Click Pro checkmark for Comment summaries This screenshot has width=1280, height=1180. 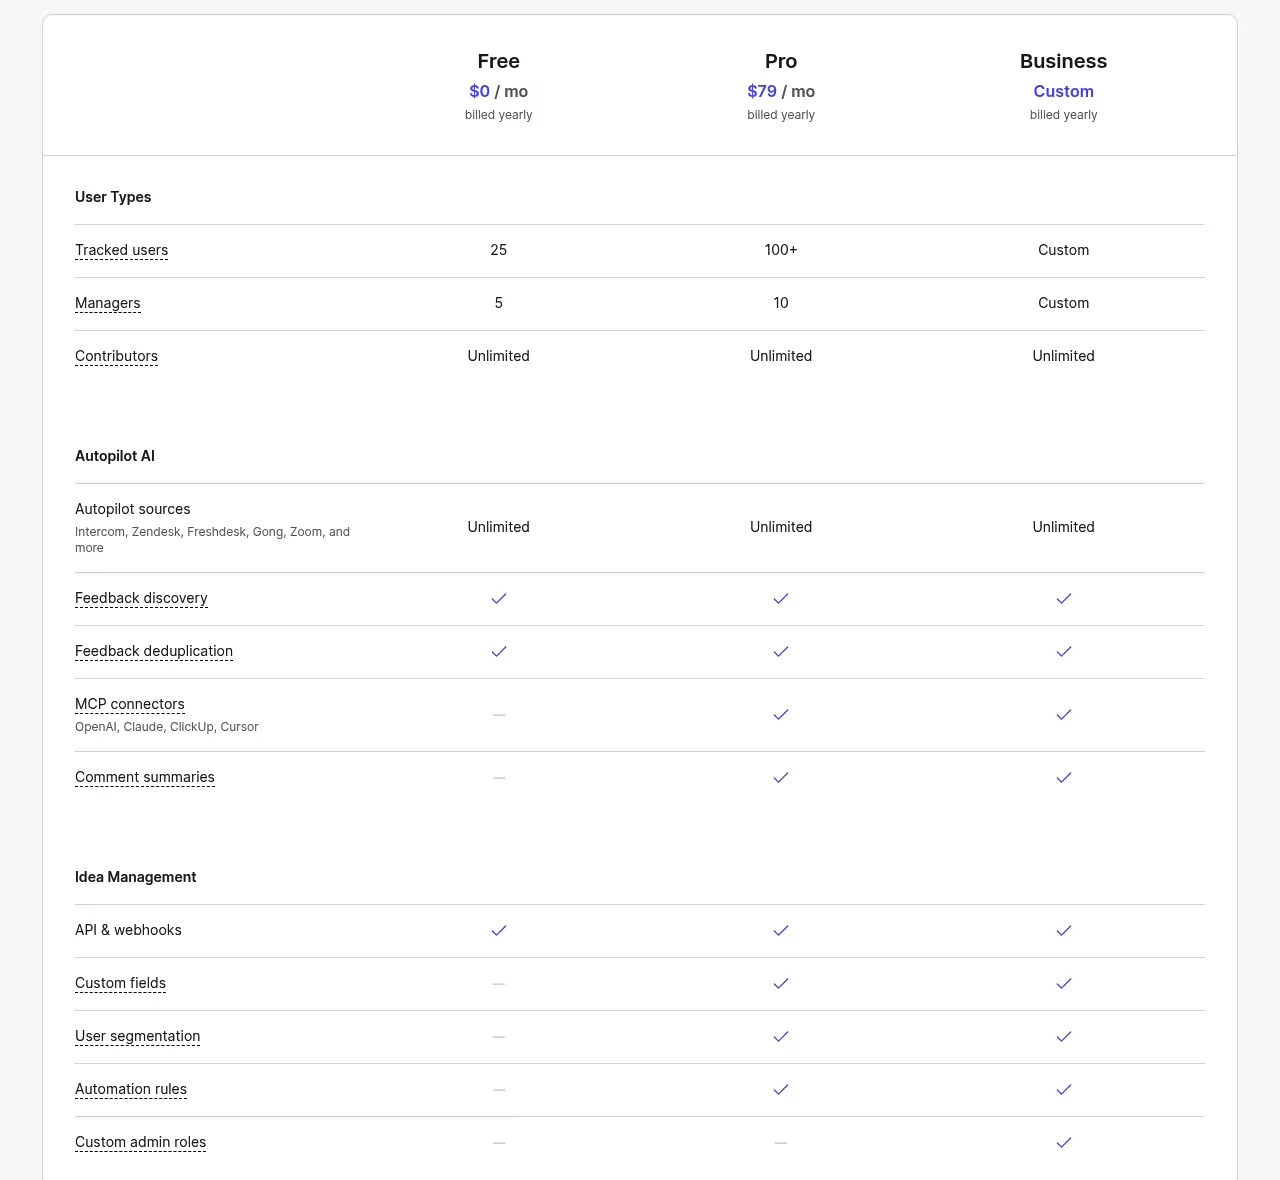781,777
